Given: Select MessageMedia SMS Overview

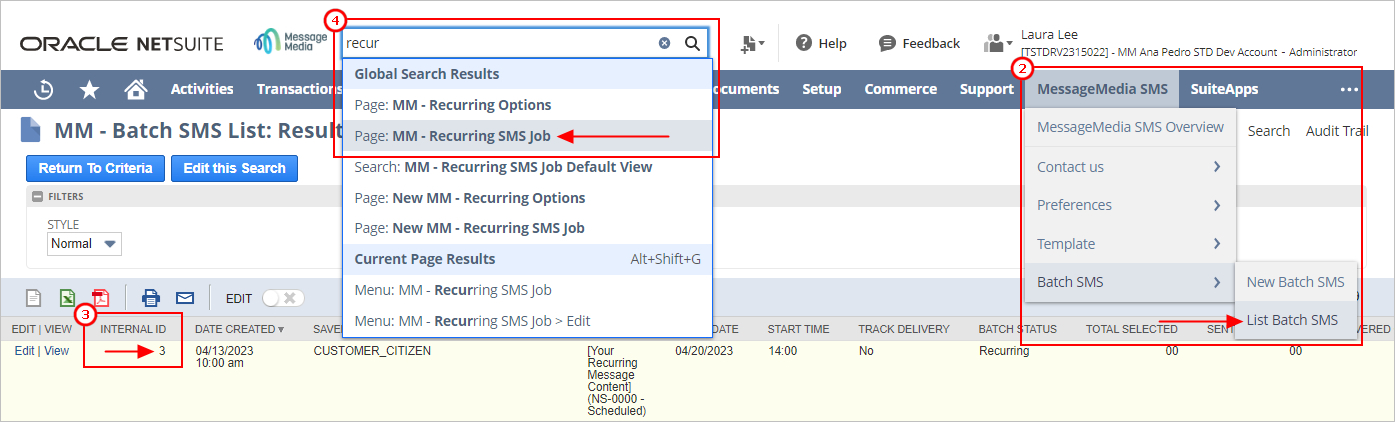Looking at the screenshot, I should [x=1130, y=127].
